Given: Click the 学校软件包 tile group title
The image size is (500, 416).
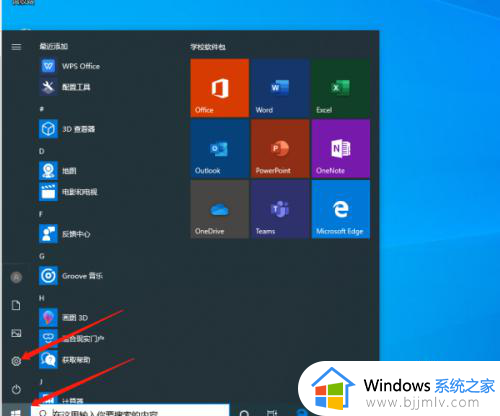Looking at the screenshot, I should tap(208, 47).
